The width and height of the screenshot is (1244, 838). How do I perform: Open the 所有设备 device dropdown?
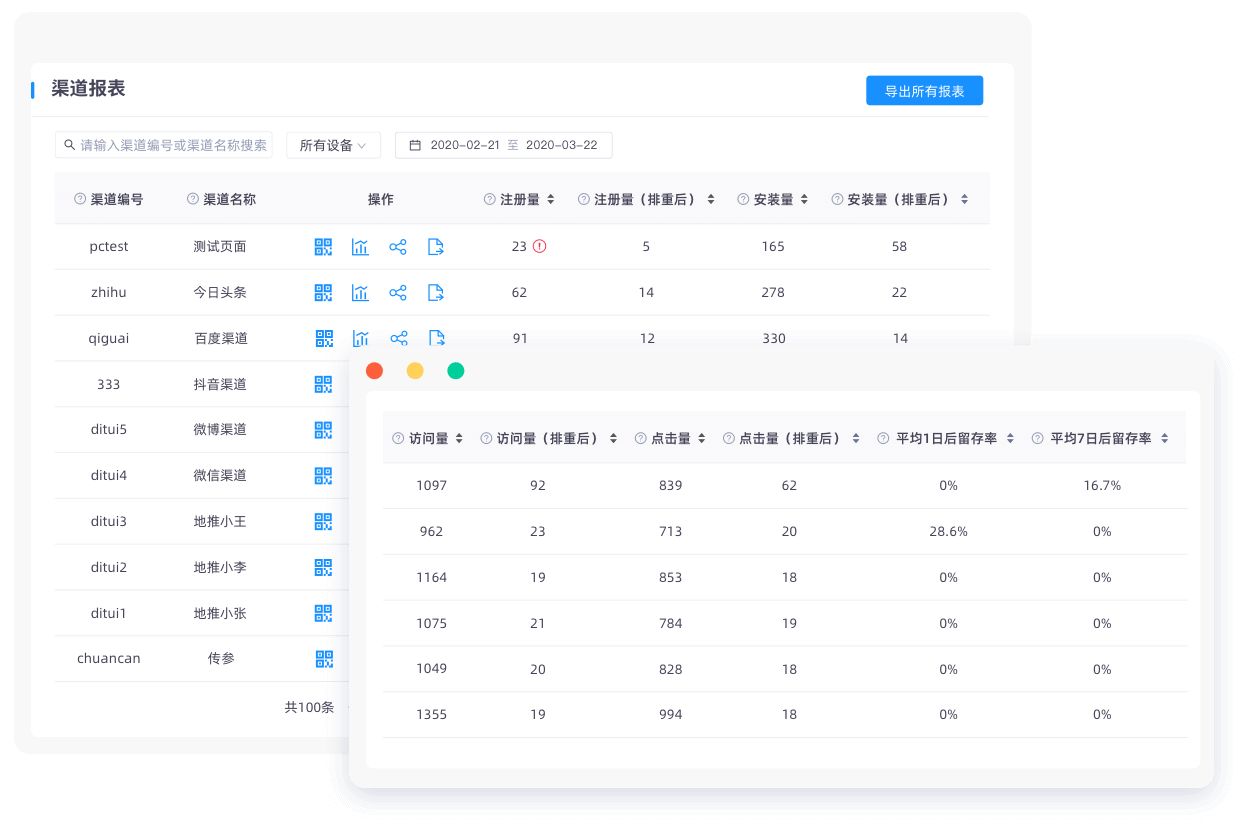(x=333, y=145)
